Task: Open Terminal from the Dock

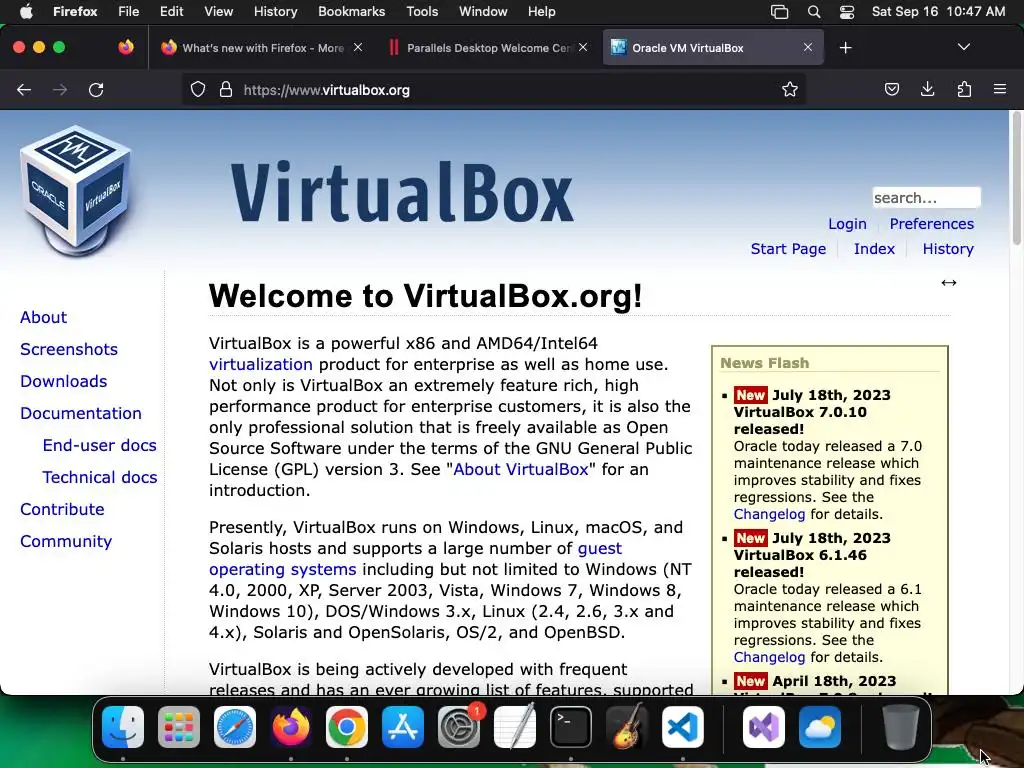Action: pyautogui.click(x=571, y=727)
